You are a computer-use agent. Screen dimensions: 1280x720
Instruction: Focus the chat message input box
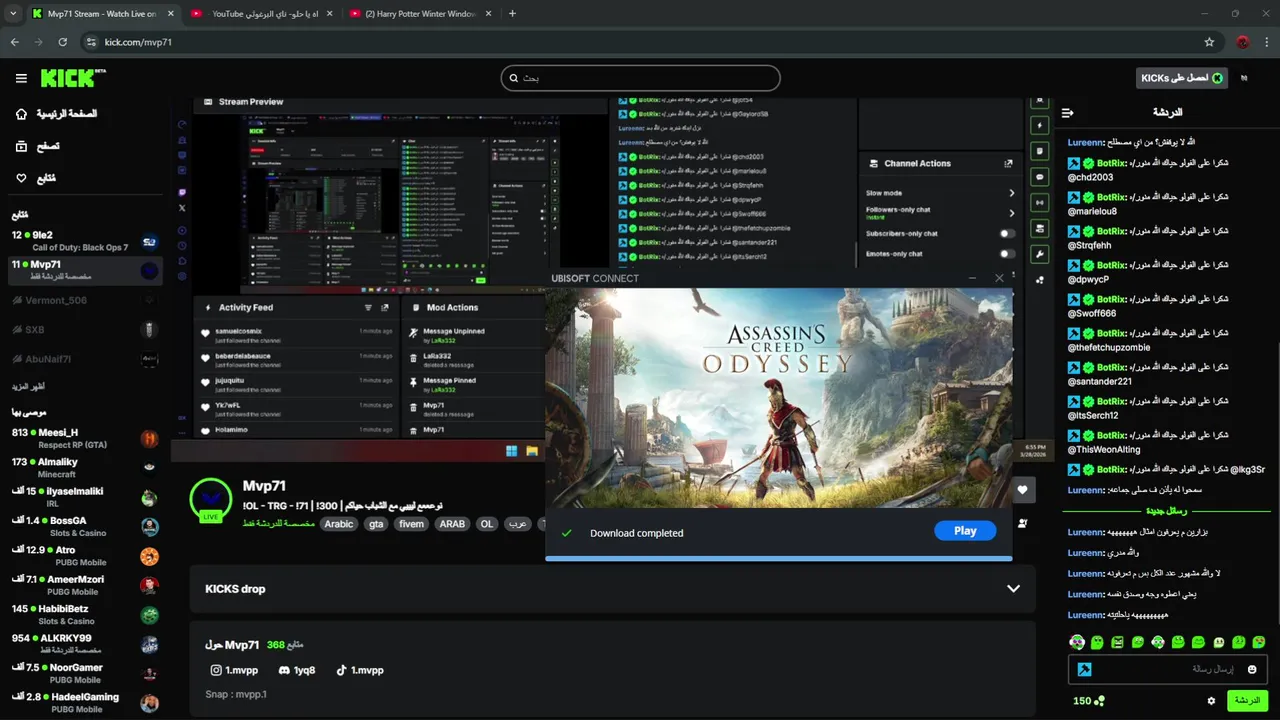tap(1168, 669)
